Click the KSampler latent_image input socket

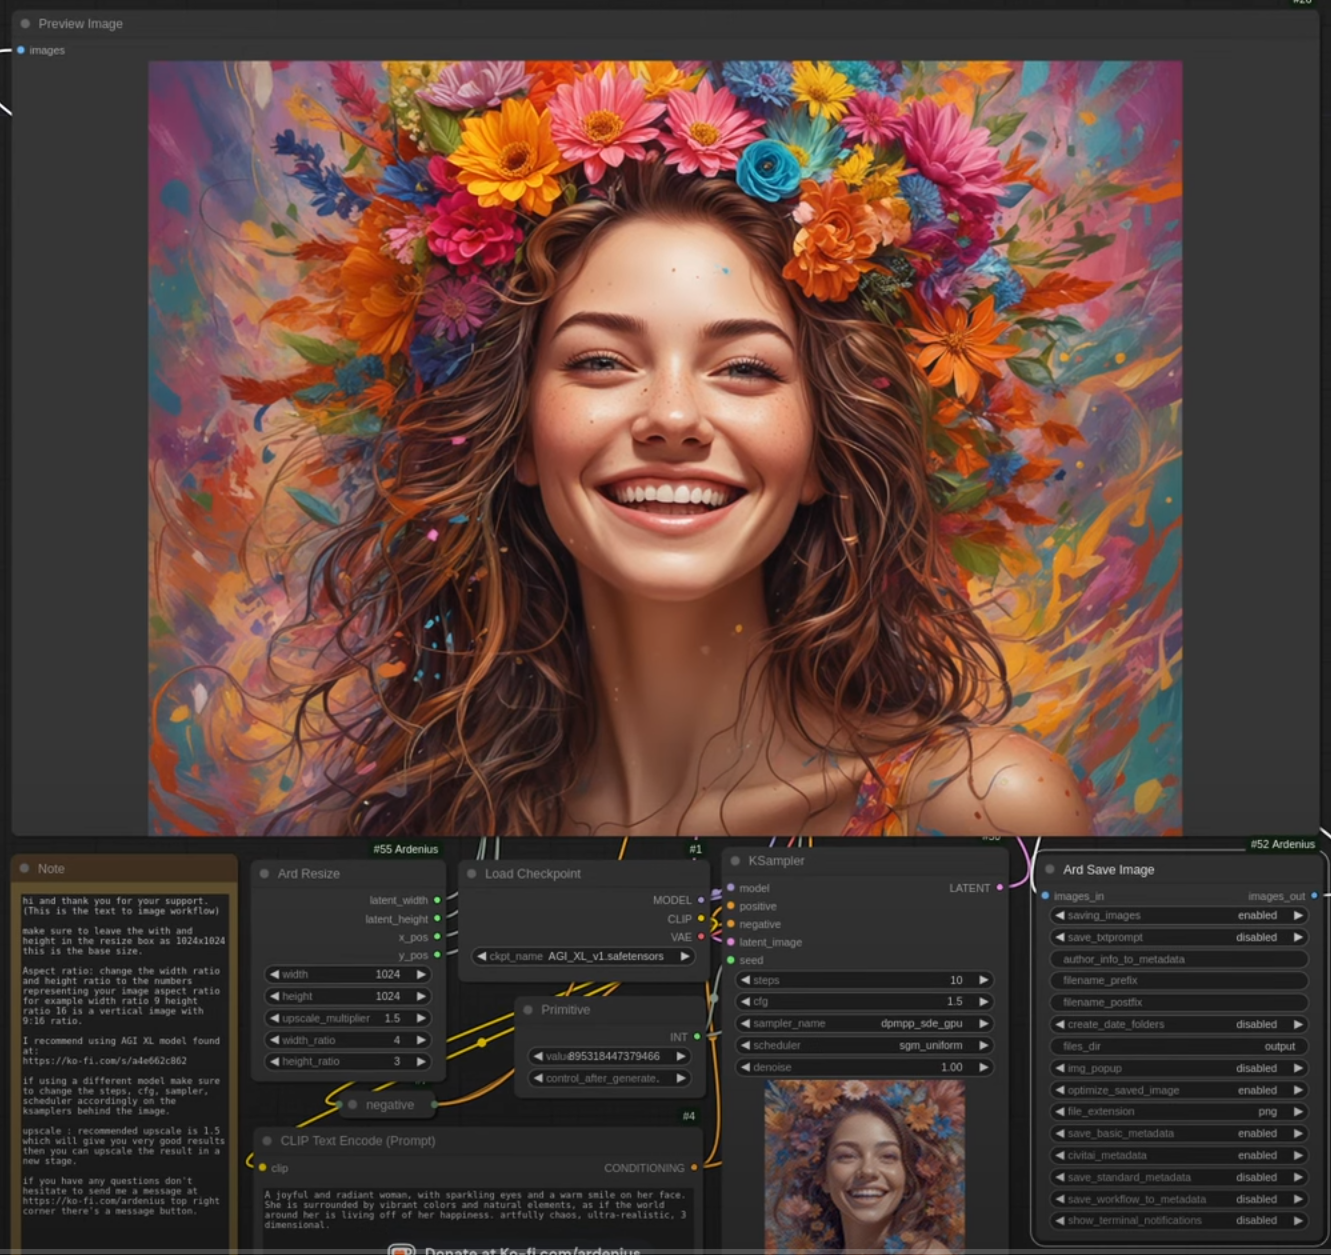point(731,941)
